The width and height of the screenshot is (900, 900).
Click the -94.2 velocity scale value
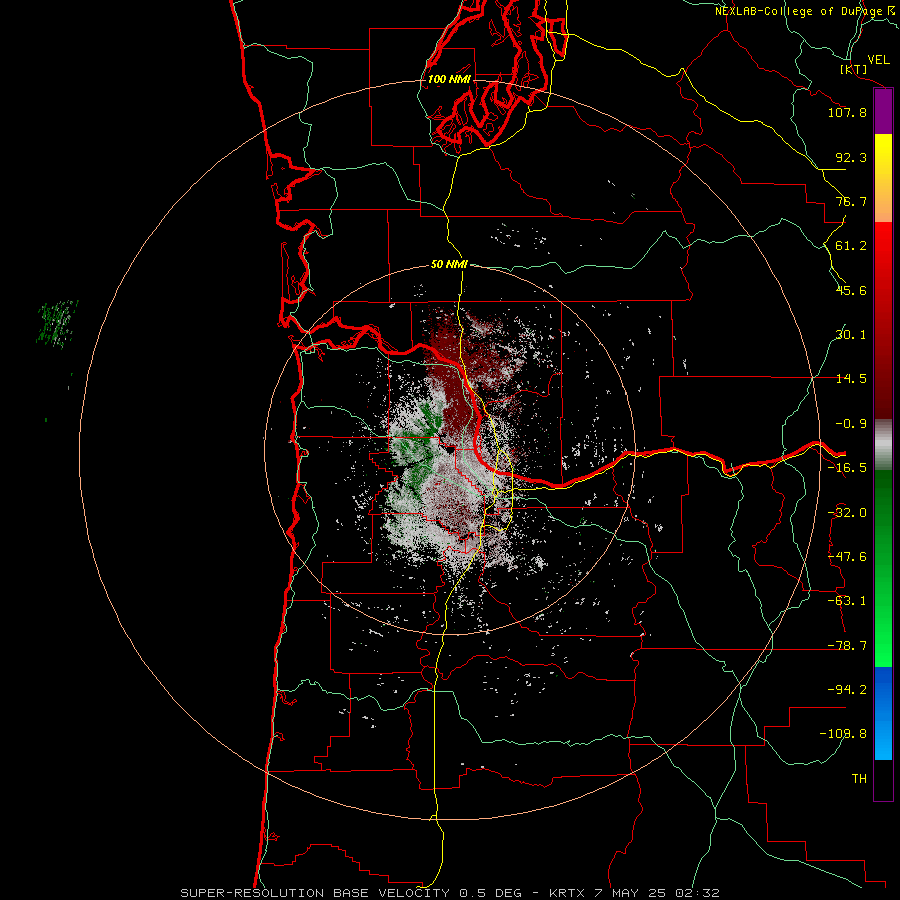click(x=847, y=690)
